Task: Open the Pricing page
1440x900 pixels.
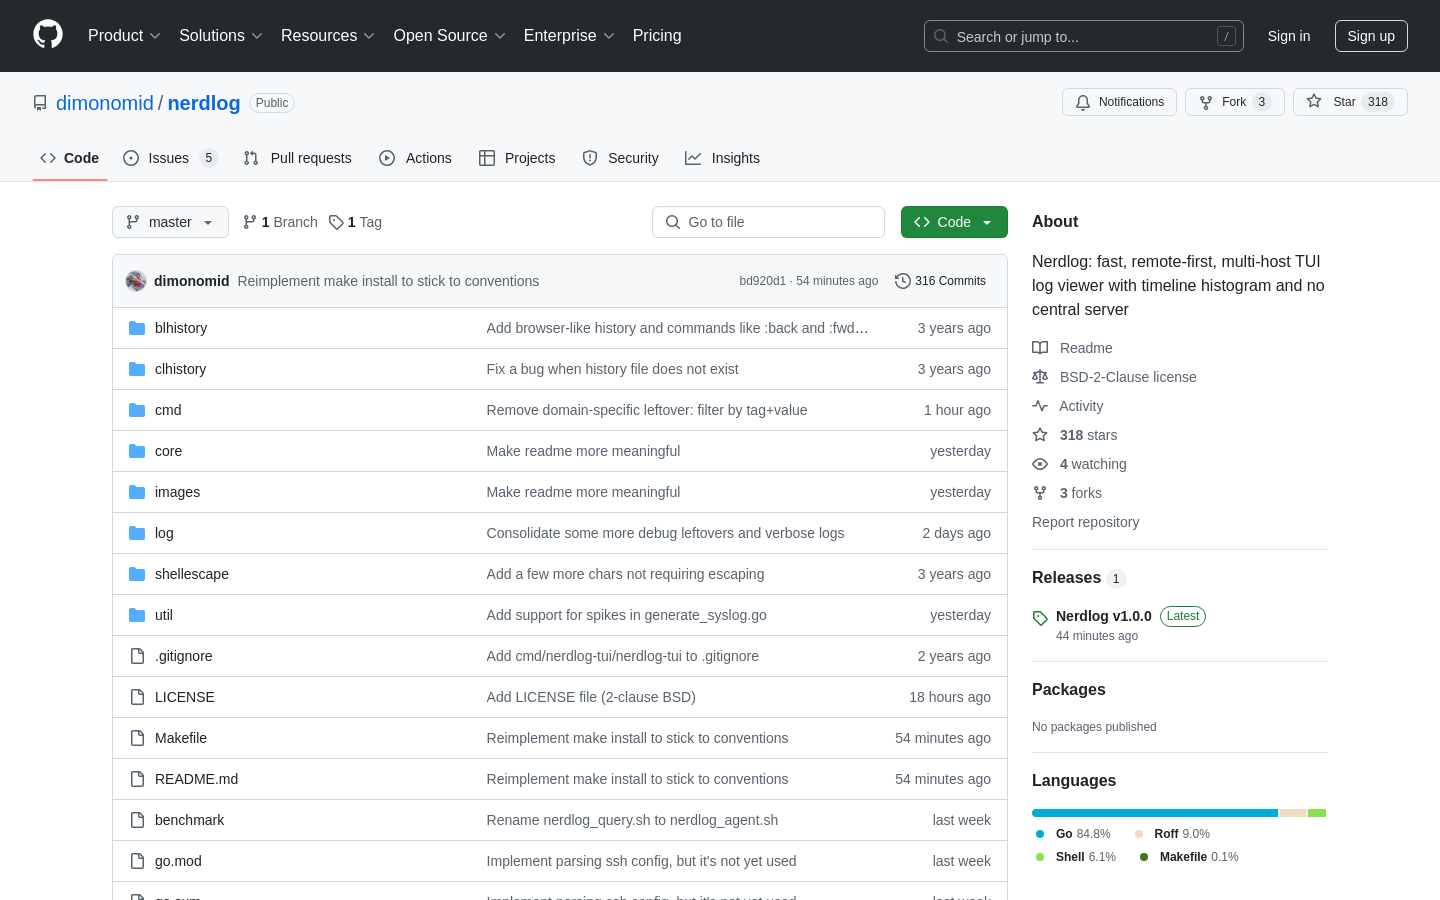Action: [657, 36]
